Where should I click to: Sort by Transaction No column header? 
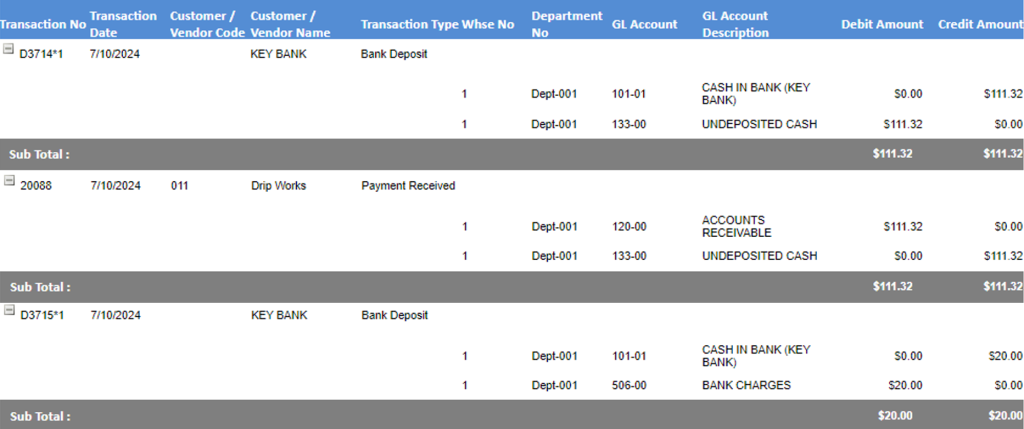[x=42, y=24]
